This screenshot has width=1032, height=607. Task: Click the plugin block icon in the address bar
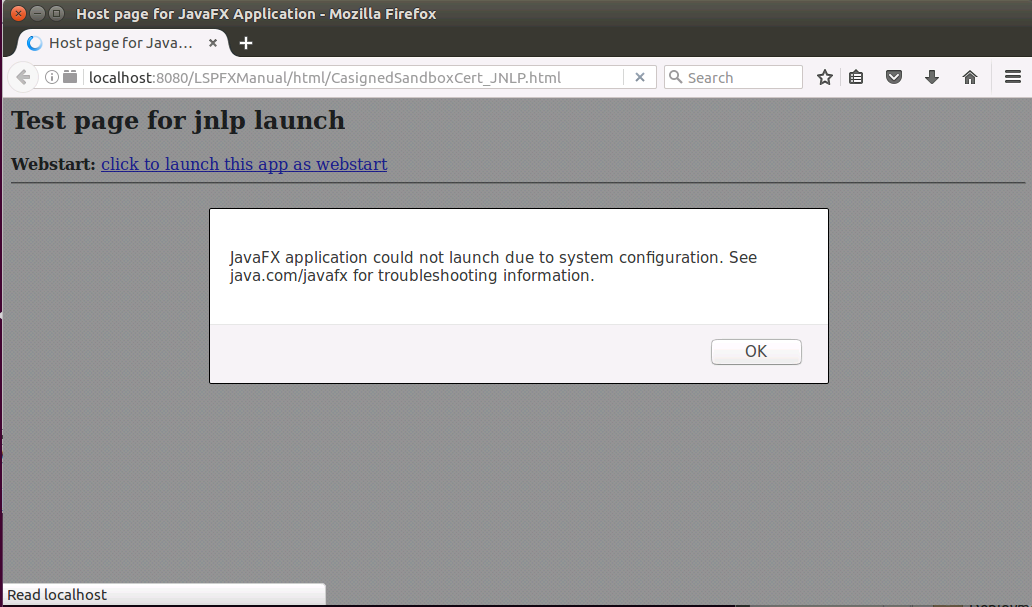tap(70, 77)
